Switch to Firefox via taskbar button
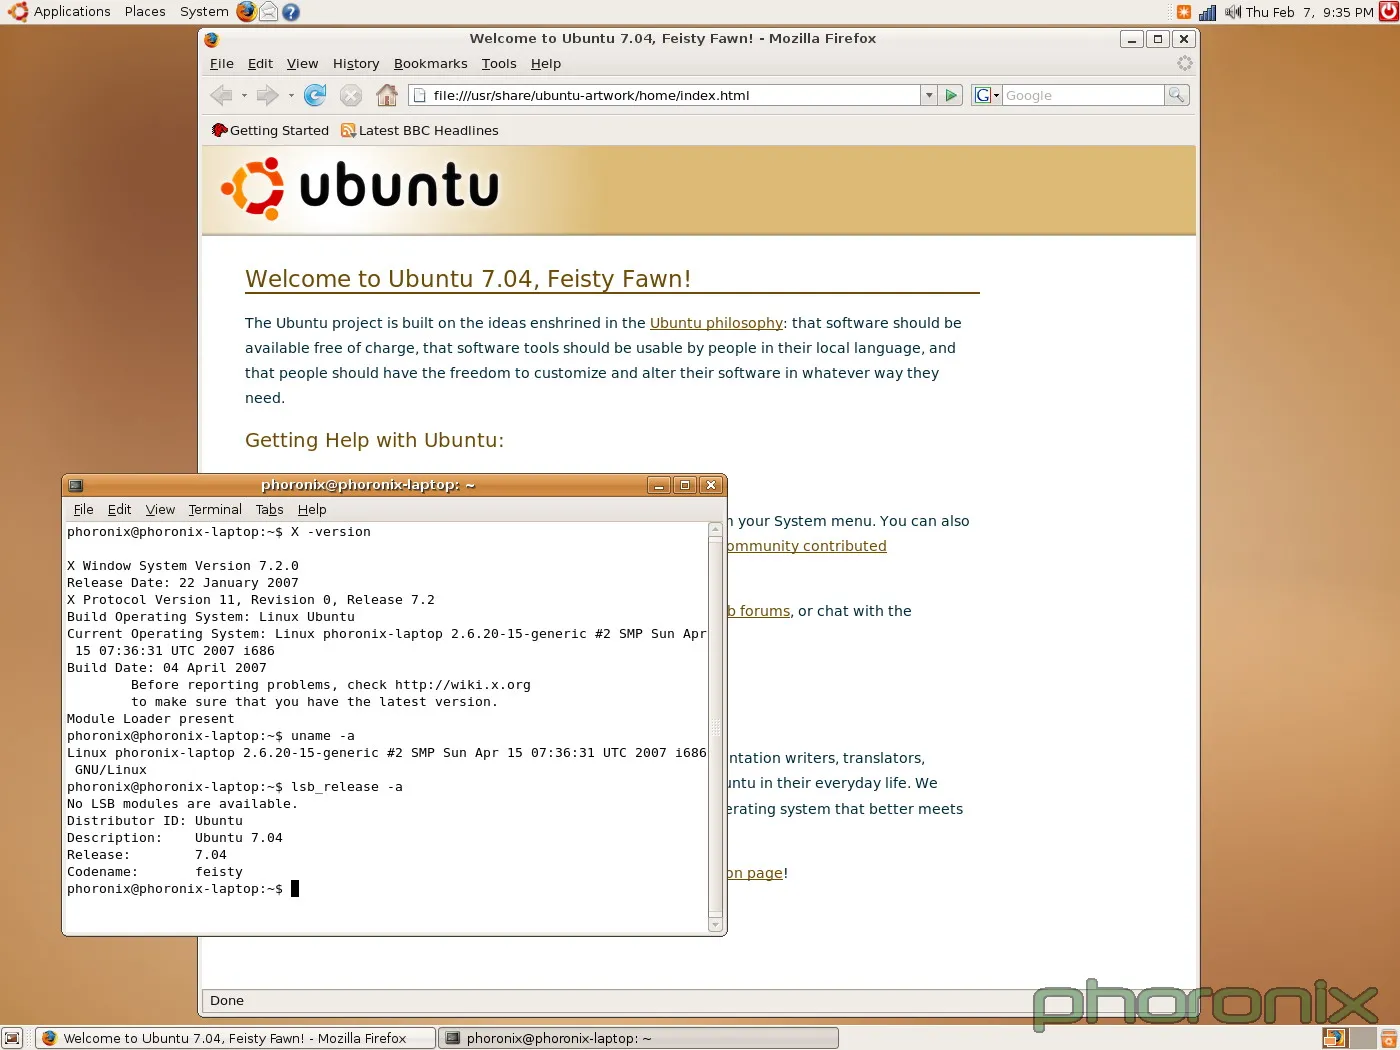The image size is (1400, 1050). tap(236, 1038)
